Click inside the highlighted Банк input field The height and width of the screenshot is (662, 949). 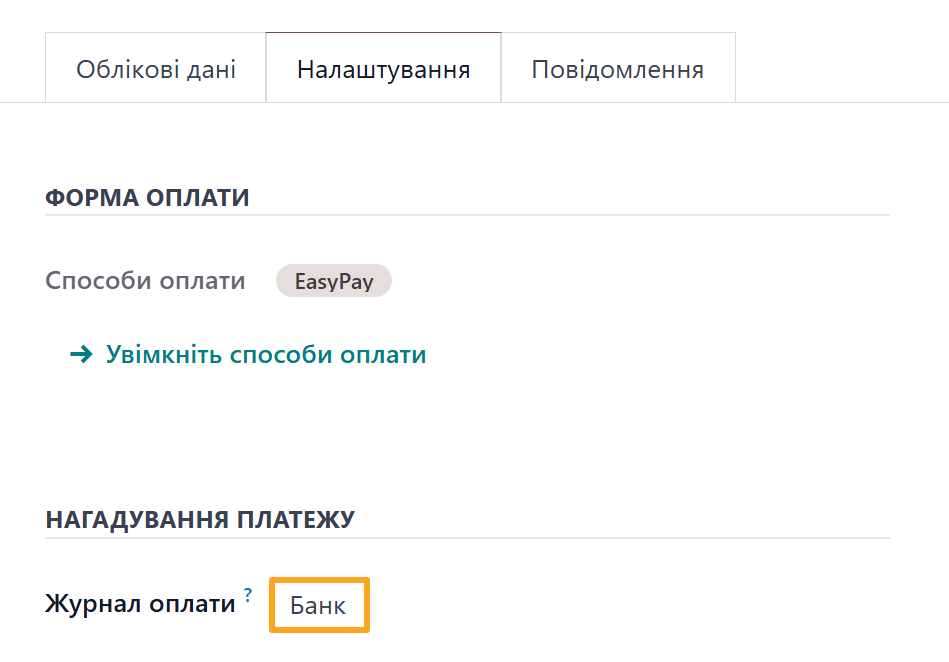coord(318,604)
